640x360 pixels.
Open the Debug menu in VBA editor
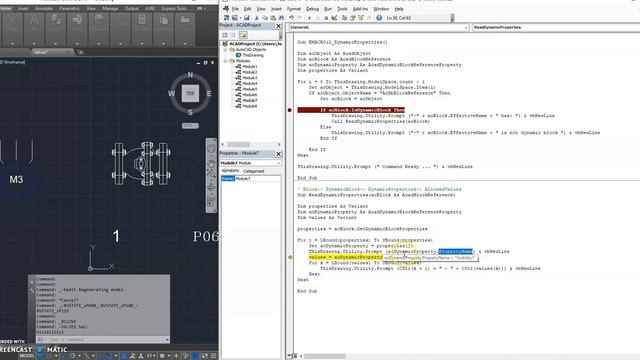(x=312, y=9)
